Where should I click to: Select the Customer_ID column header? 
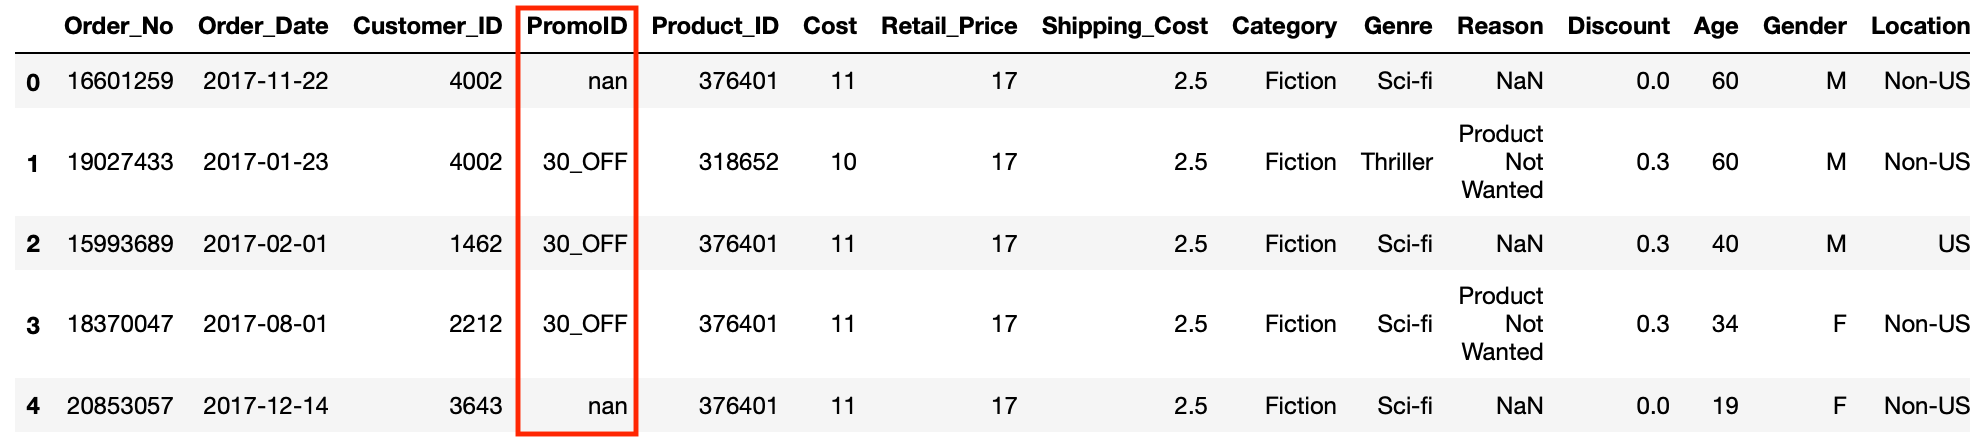(427, 26)
